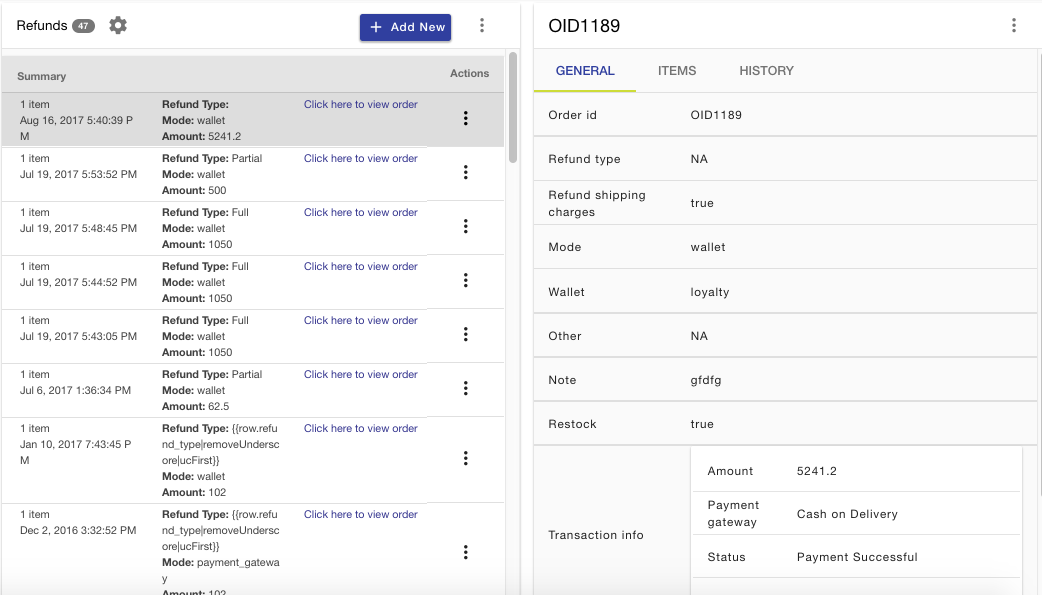View order for Jul 6, 2017 refund
The image size is (1042, 595).
coord(361,374)
